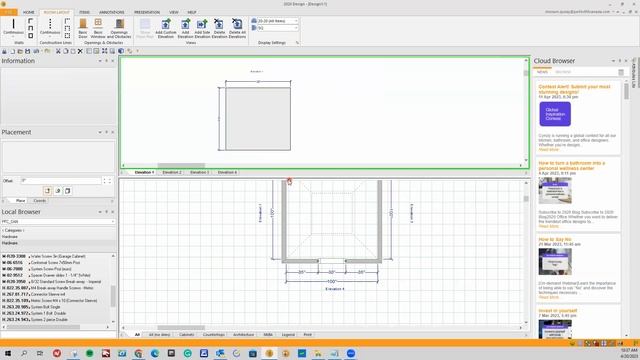Switch to the Countertops view tab
Image resolution: width=640 pixels, height=360 pixels.
coord(213,335)
